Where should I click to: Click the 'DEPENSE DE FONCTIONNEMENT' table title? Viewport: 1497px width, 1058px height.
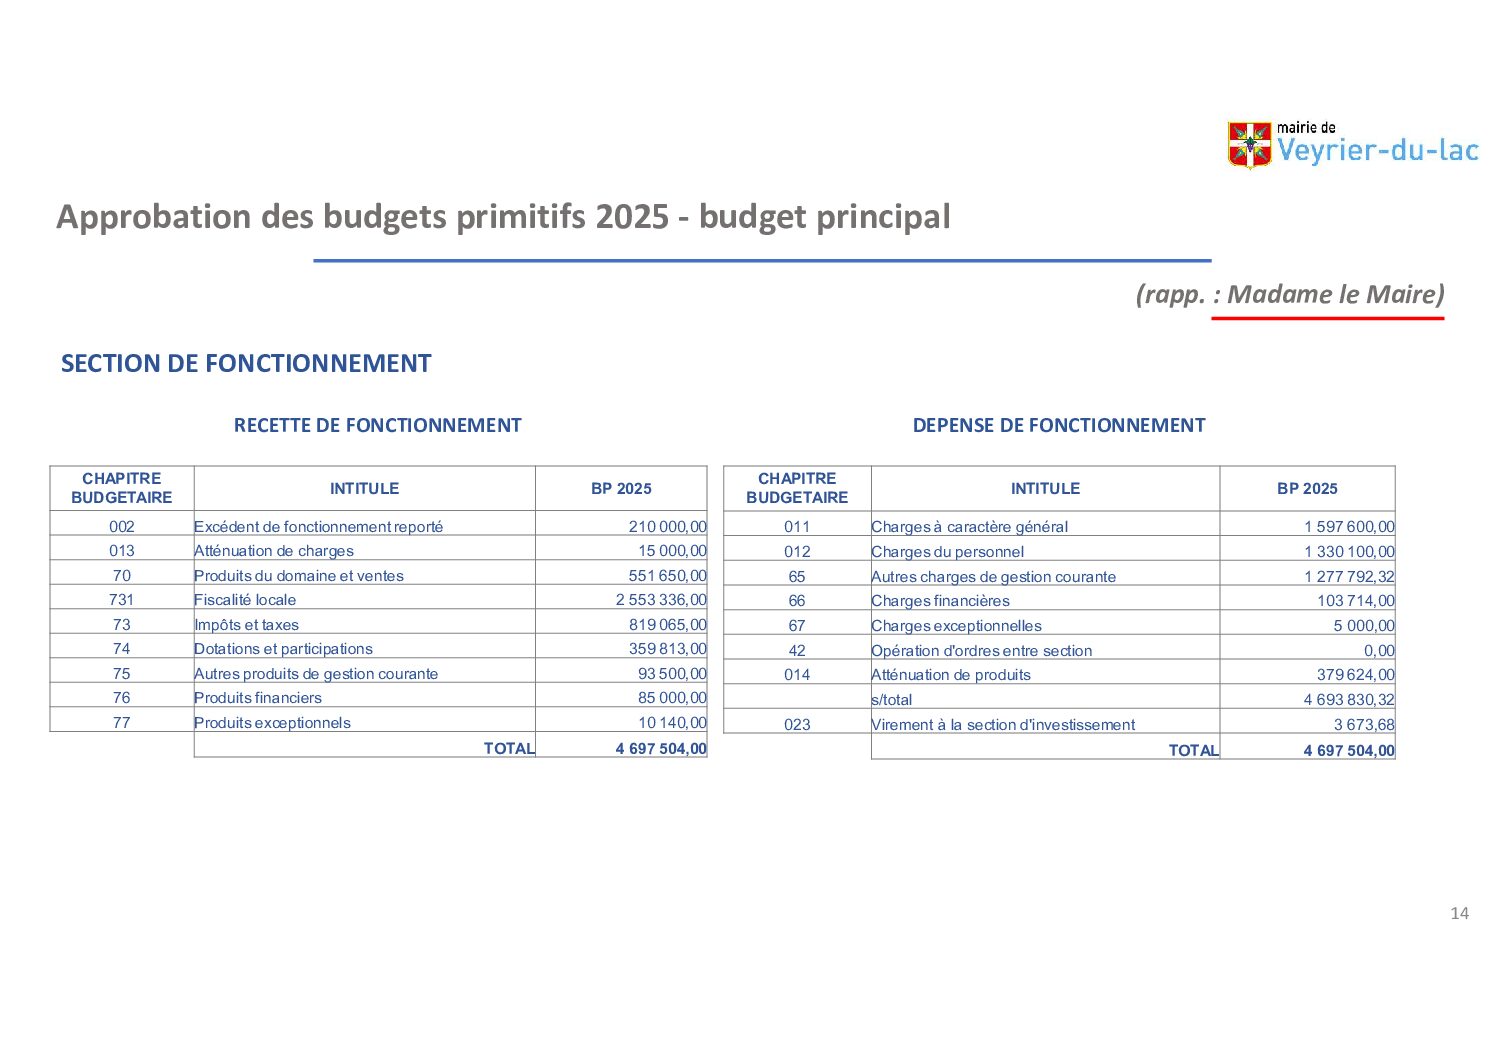(1059, 425)
